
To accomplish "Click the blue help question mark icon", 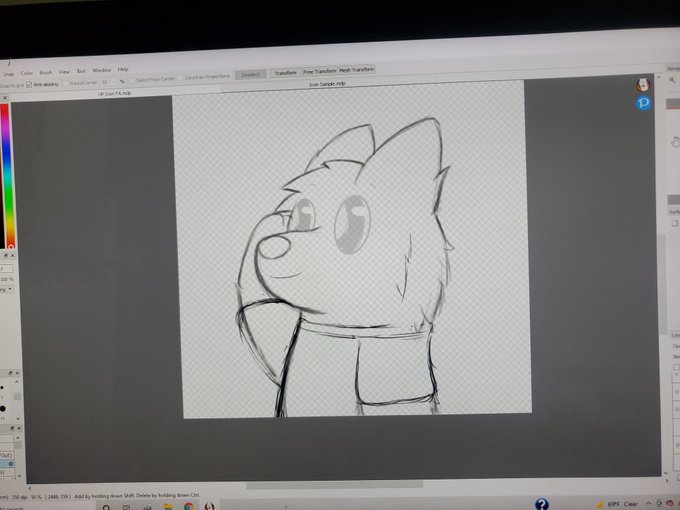I will pos(542,504).
